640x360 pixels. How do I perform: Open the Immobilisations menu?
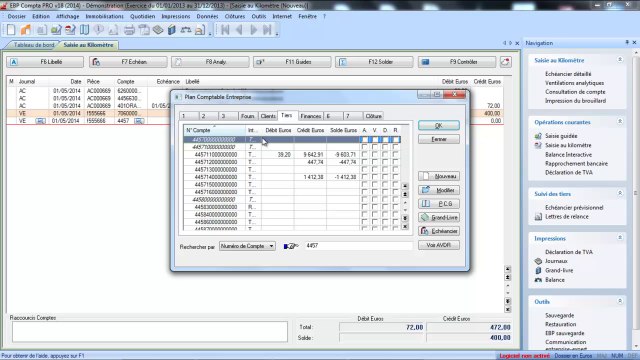coord(104,16)
